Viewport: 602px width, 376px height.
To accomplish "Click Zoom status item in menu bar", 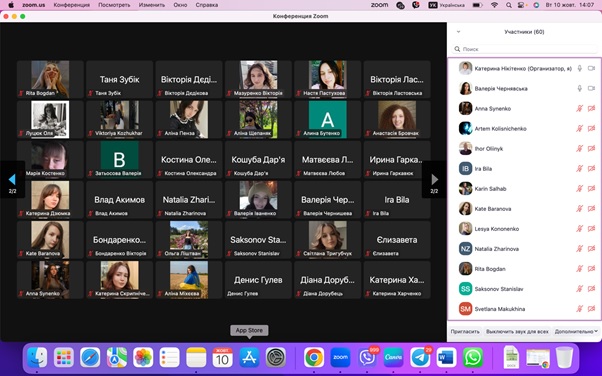I will click(379, 5).
